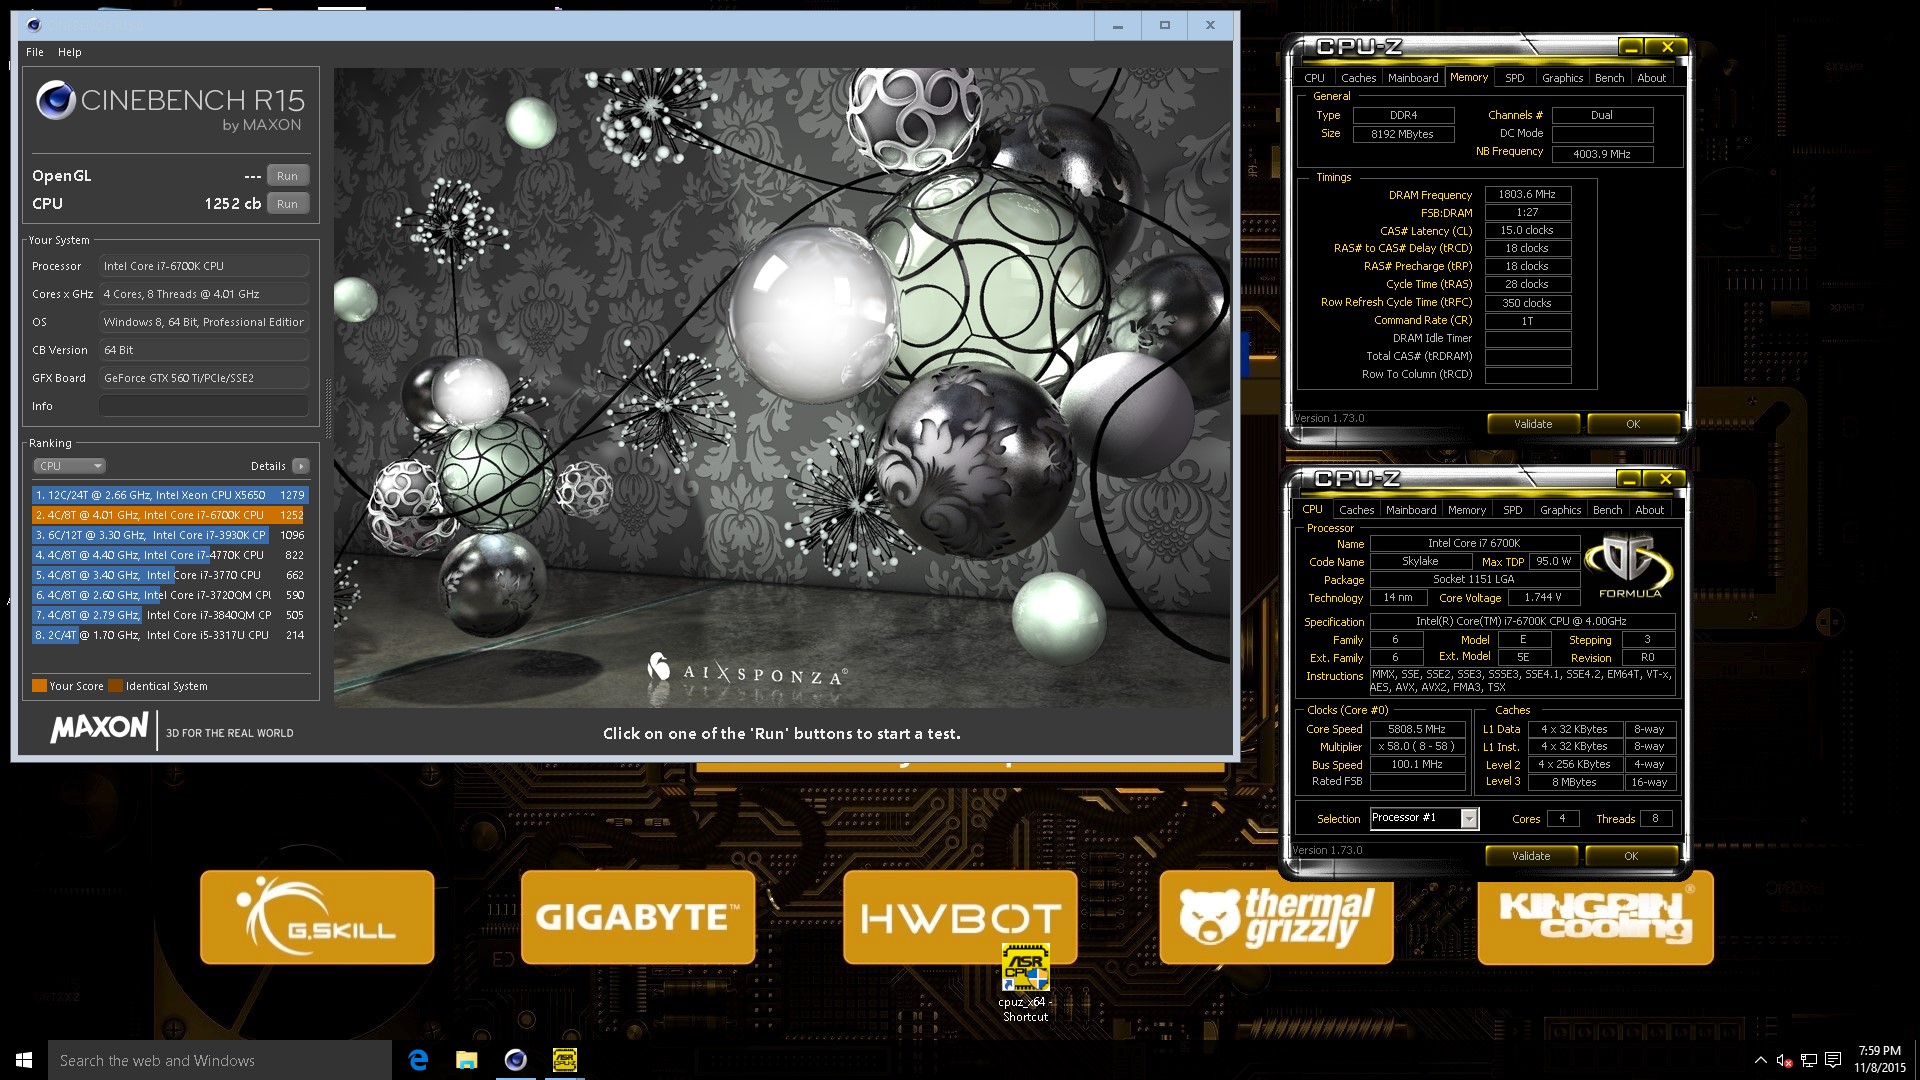Select SPD tab in lower CPU-Z window
Image resolution: width=1920 pixels, height=1080 pixels.
pos(1513,510)
